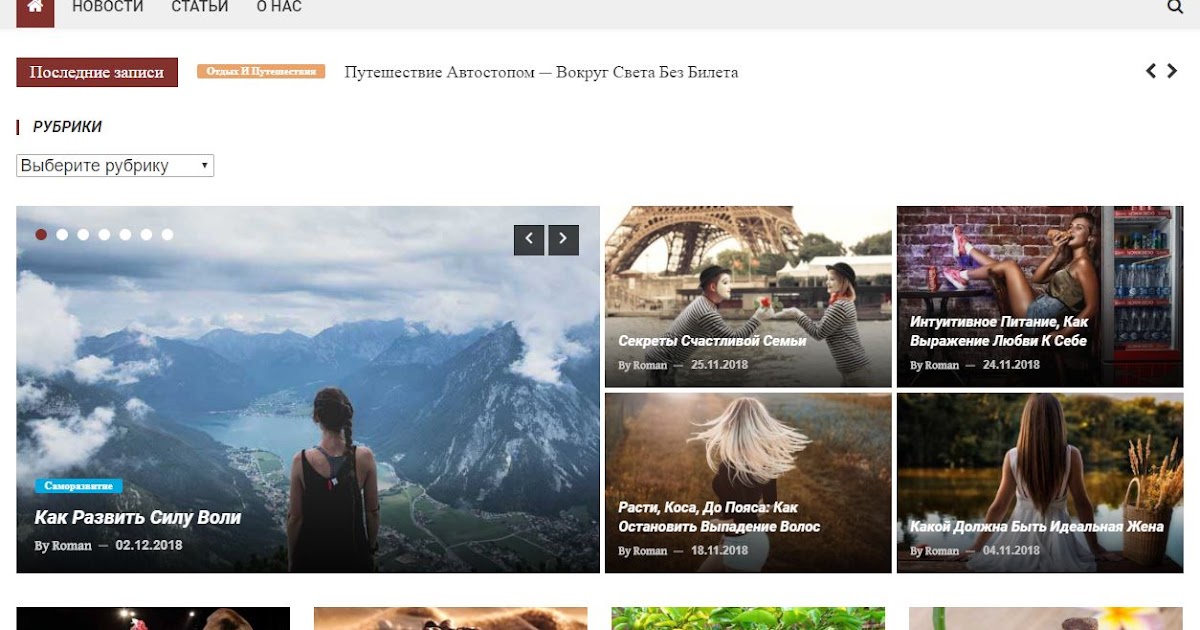Select the fifth slider dot
The width and height of the screenshot is (1200, 630).
[125, 234]
